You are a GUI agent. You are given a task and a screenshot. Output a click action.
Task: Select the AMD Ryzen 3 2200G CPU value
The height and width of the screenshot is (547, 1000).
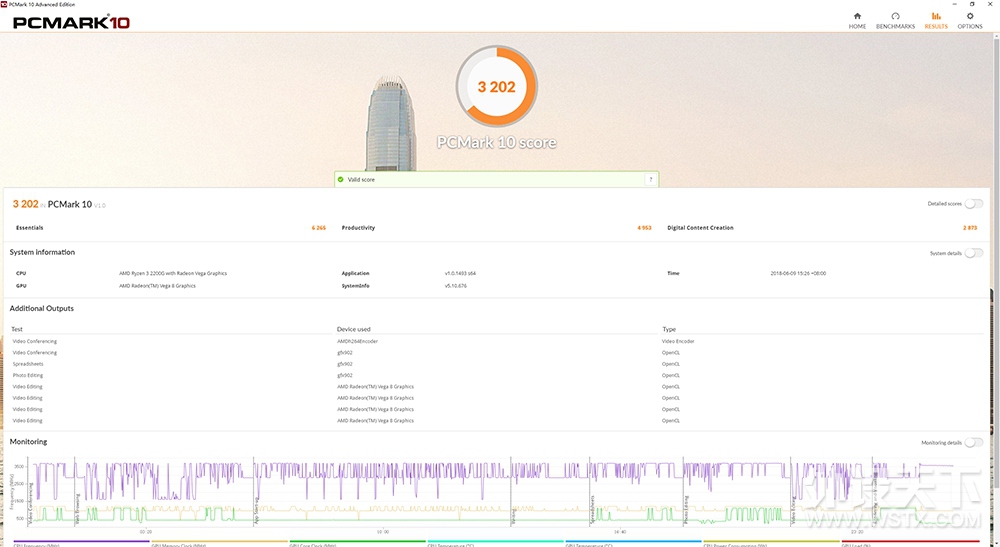(x=173, y=274)
